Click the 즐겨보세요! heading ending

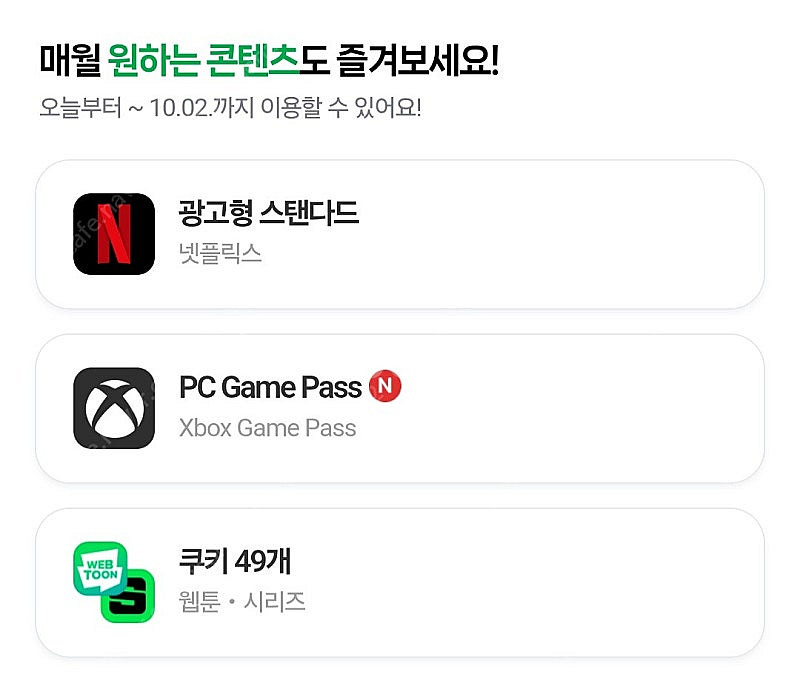pyautogui.click(x=418, y=60)
